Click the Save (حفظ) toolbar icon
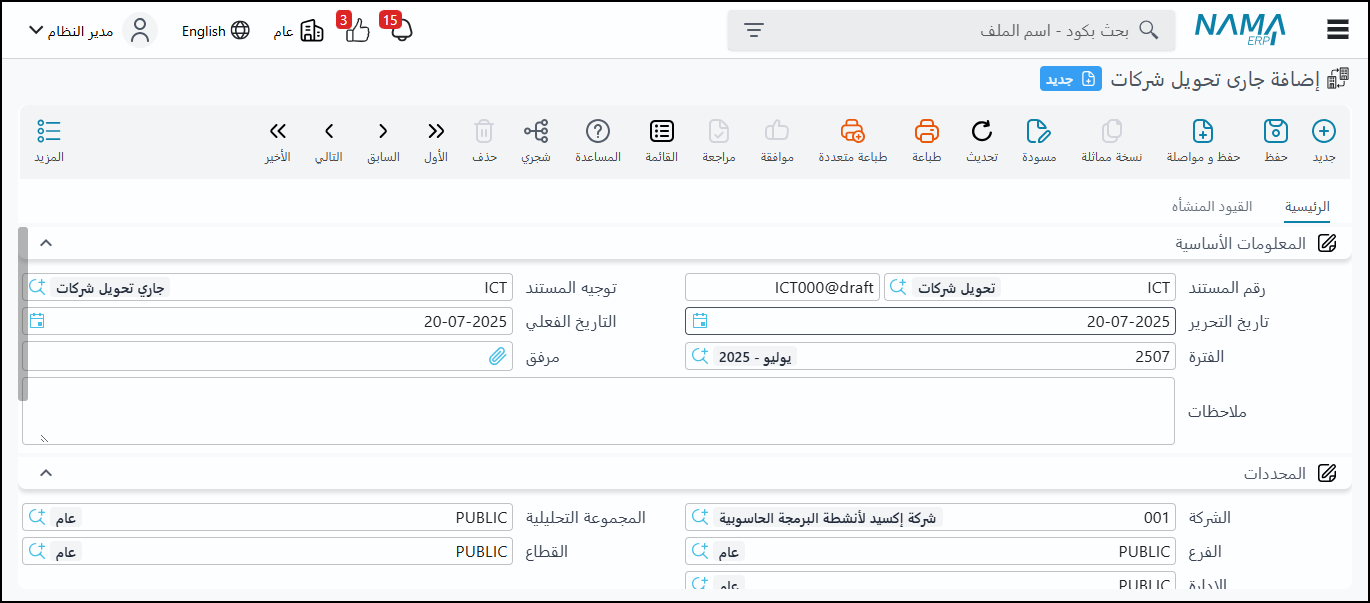This screenshot has width=1370, height=603. (1275, 132)
